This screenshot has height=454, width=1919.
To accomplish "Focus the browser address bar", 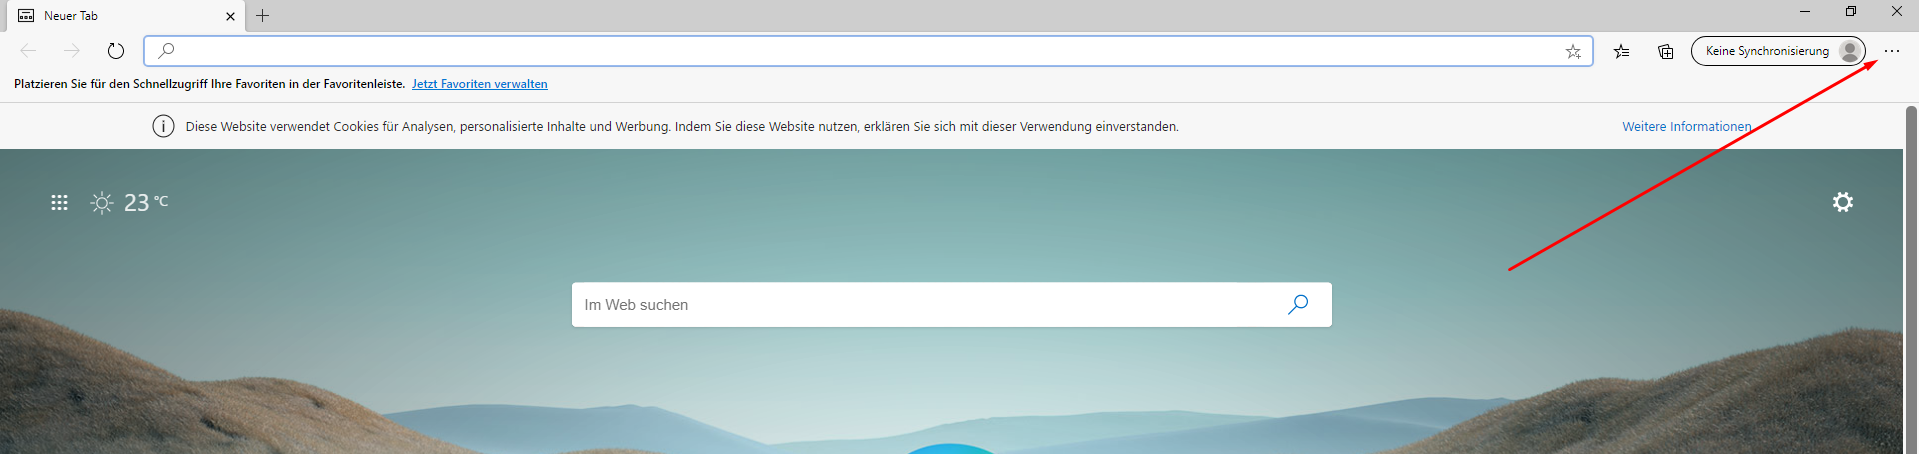I will 868,51.
